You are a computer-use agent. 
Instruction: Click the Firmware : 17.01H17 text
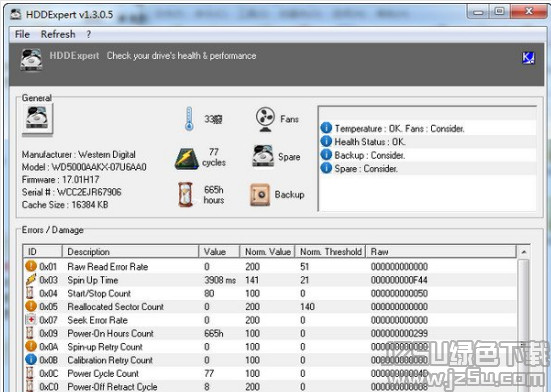[x=60, y=179]
